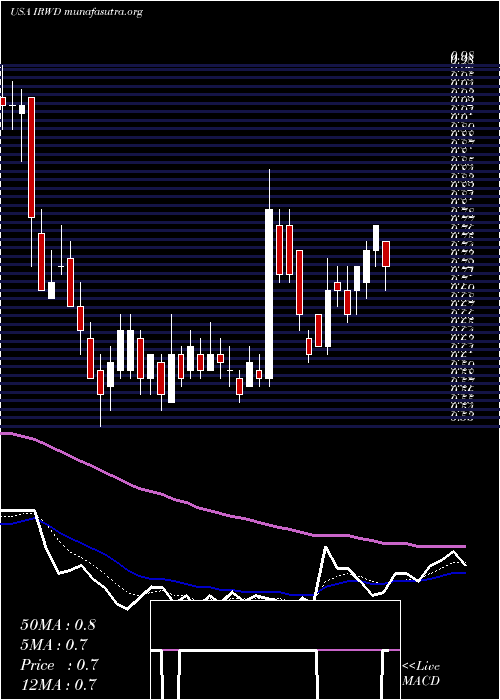Select the '12MA : 0.7' readout
500x700 pixels.
59,684
